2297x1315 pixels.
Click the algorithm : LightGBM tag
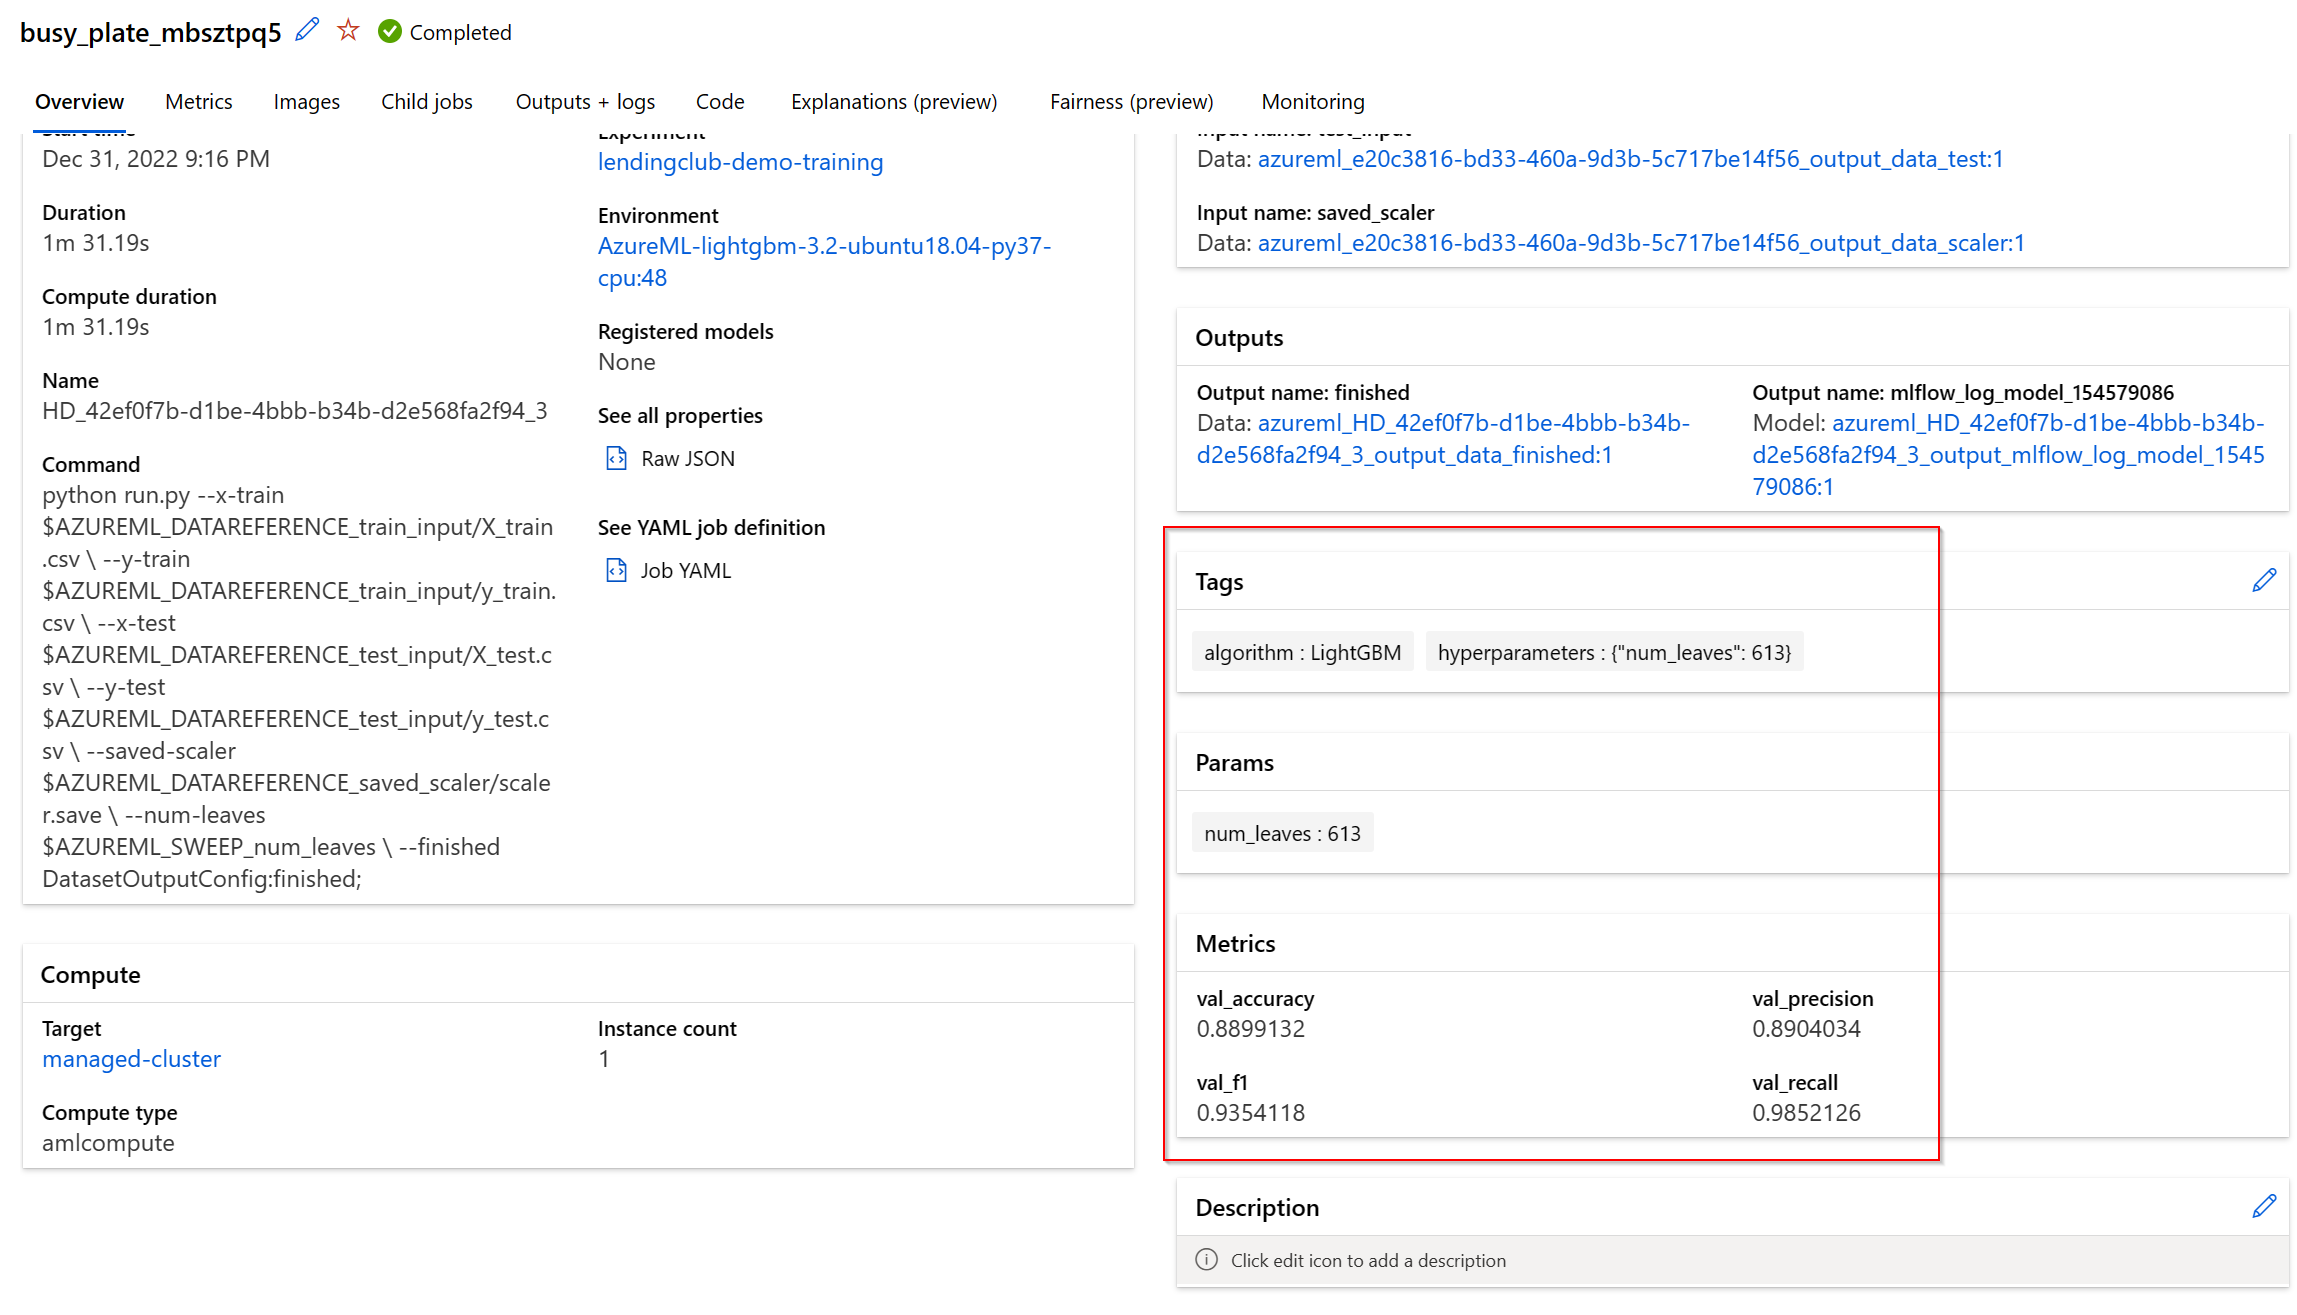tap(1302, 652)
